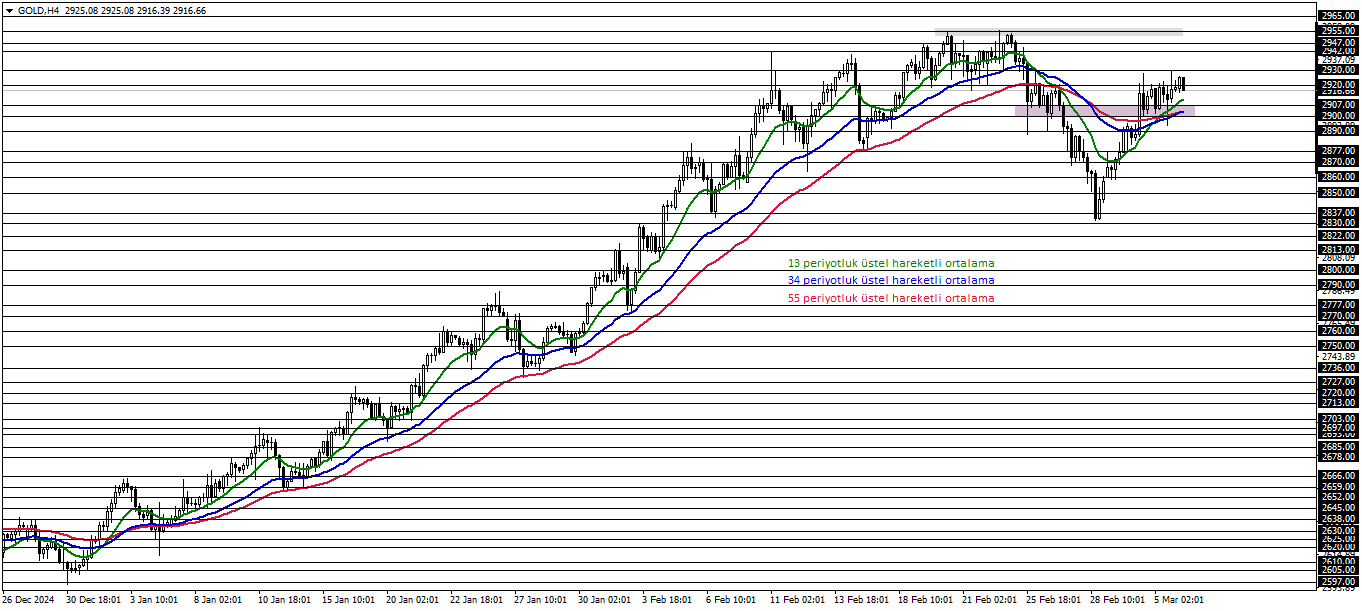
Task: Select the gray resistance rectangle near 2955
Action: (1058, 33)
